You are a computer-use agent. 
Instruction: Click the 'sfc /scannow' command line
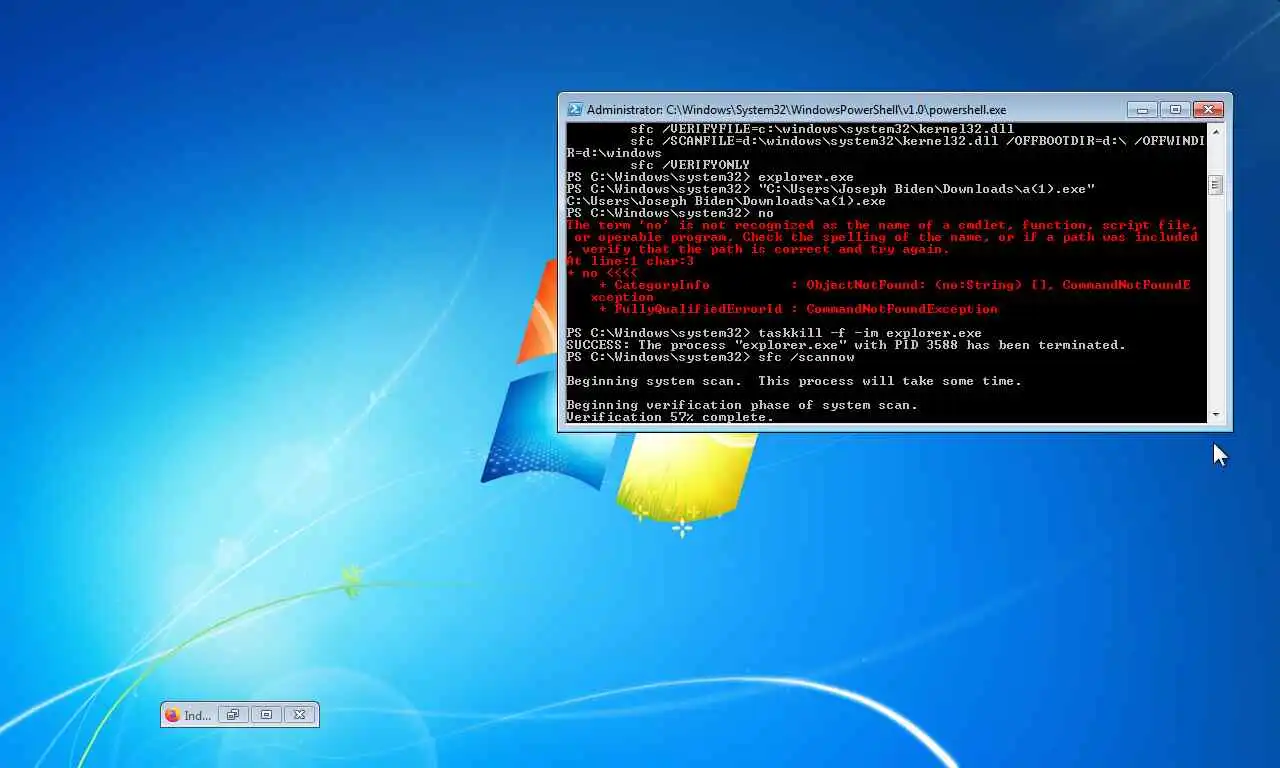pyautogui.click(x=710, y=357)
